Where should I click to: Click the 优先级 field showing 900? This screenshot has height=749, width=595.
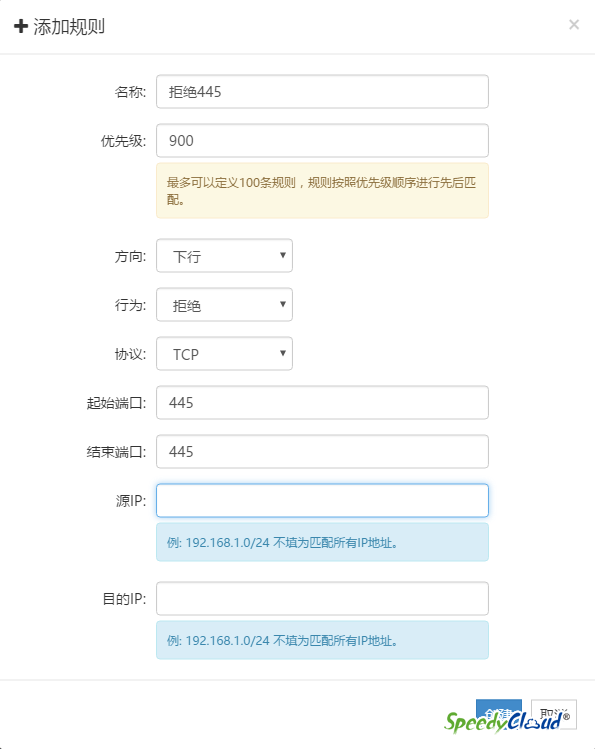(x=322, y=140)
